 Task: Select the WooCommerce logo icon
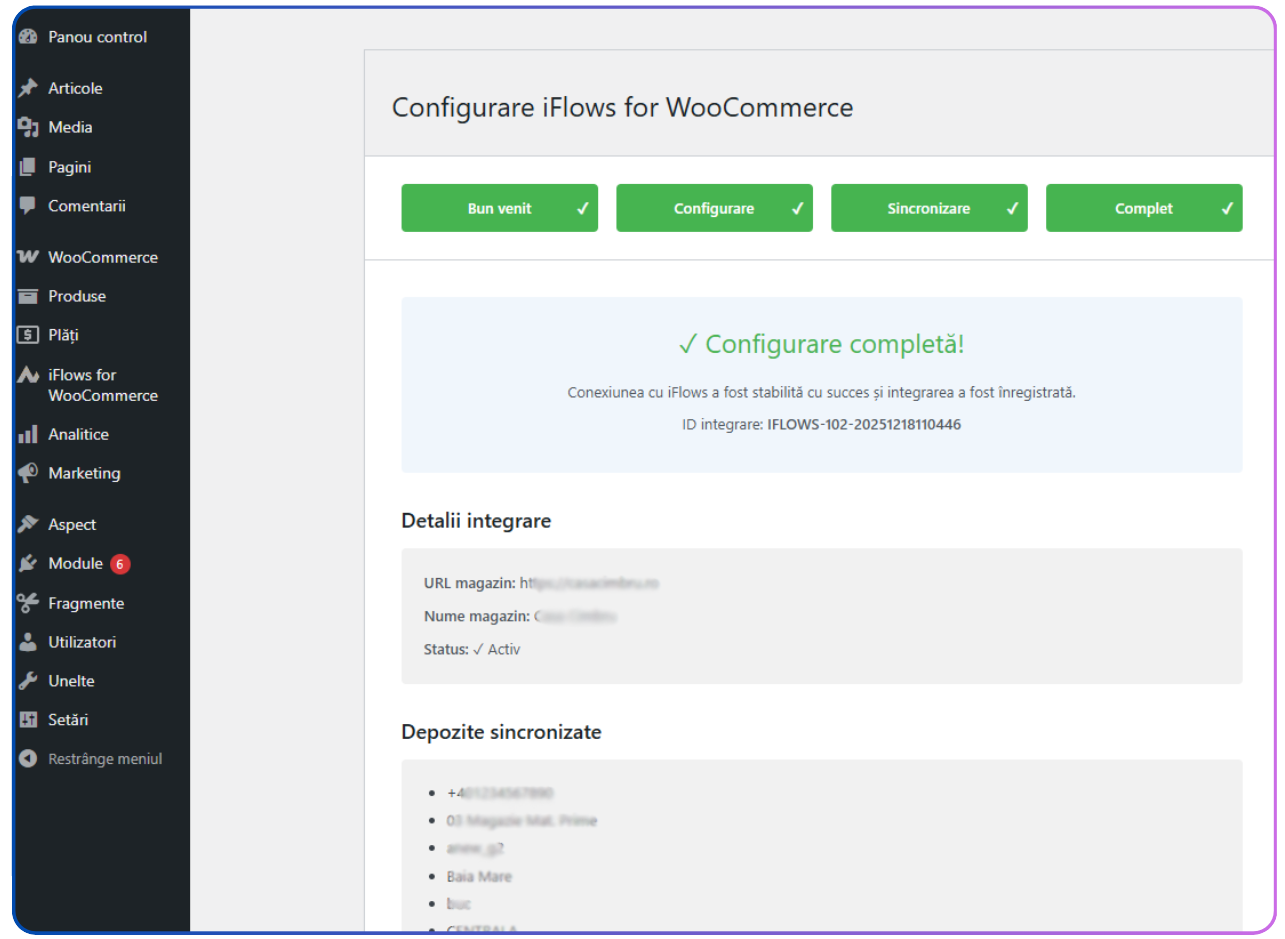click(29, 257)
